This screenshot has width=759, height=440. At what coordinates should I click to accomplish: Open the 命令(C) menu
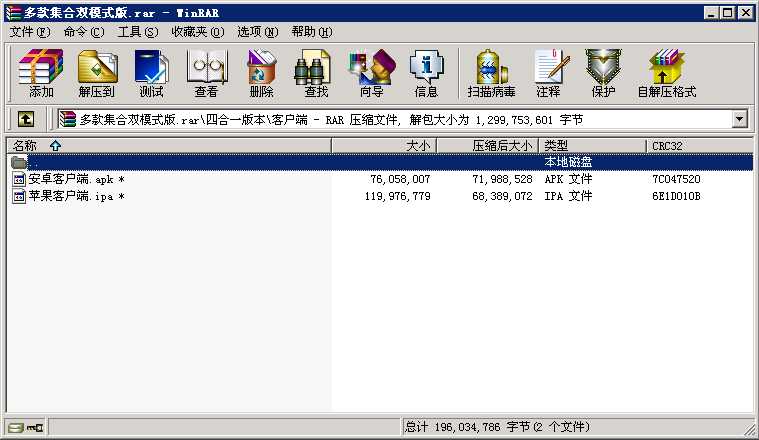pos(84,32)
